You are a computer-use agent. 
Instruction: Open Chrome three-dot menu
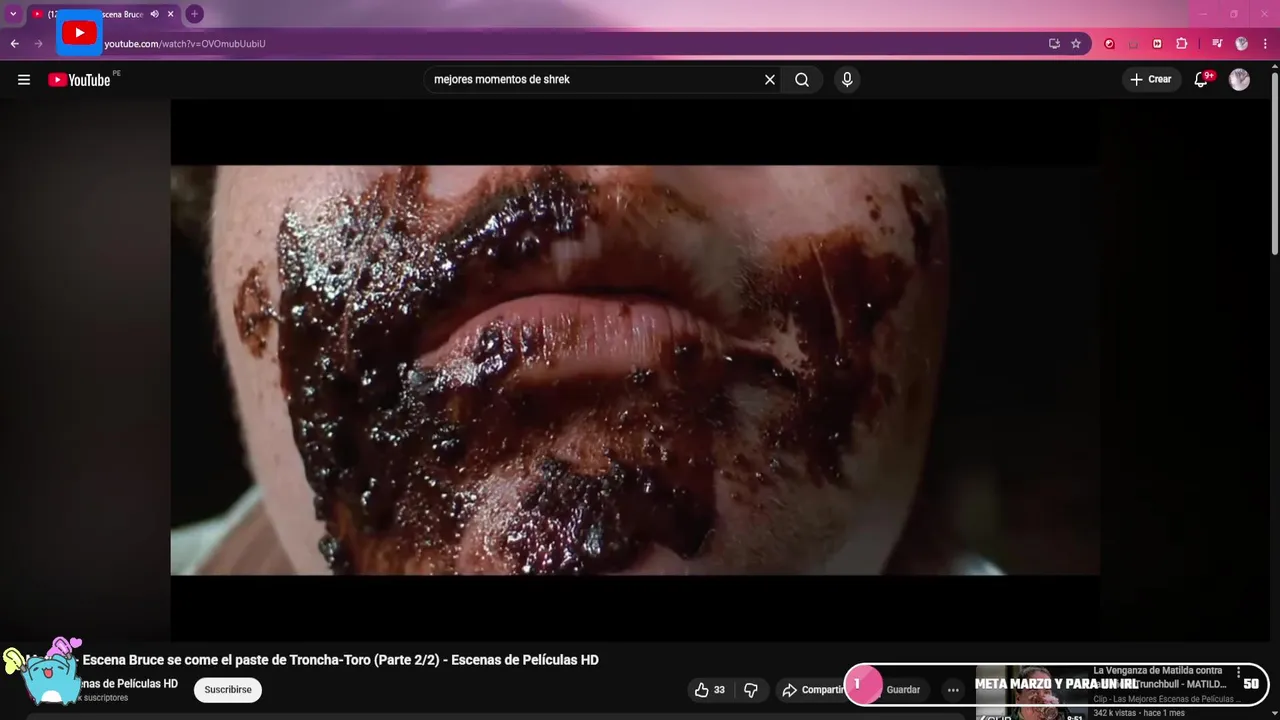[x=1266, y=44]
